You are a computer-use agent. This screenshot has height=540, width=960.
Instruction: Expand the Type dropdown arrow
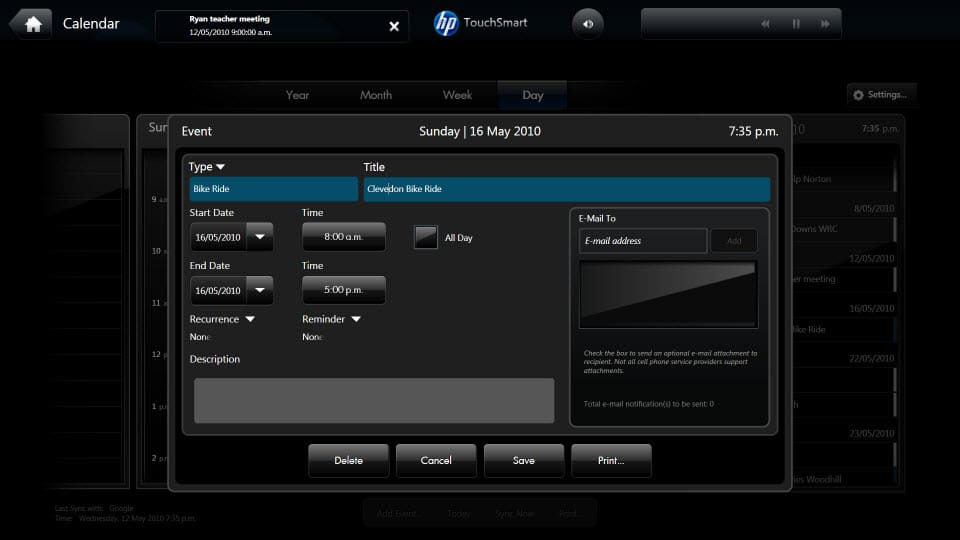coord(220,167)
